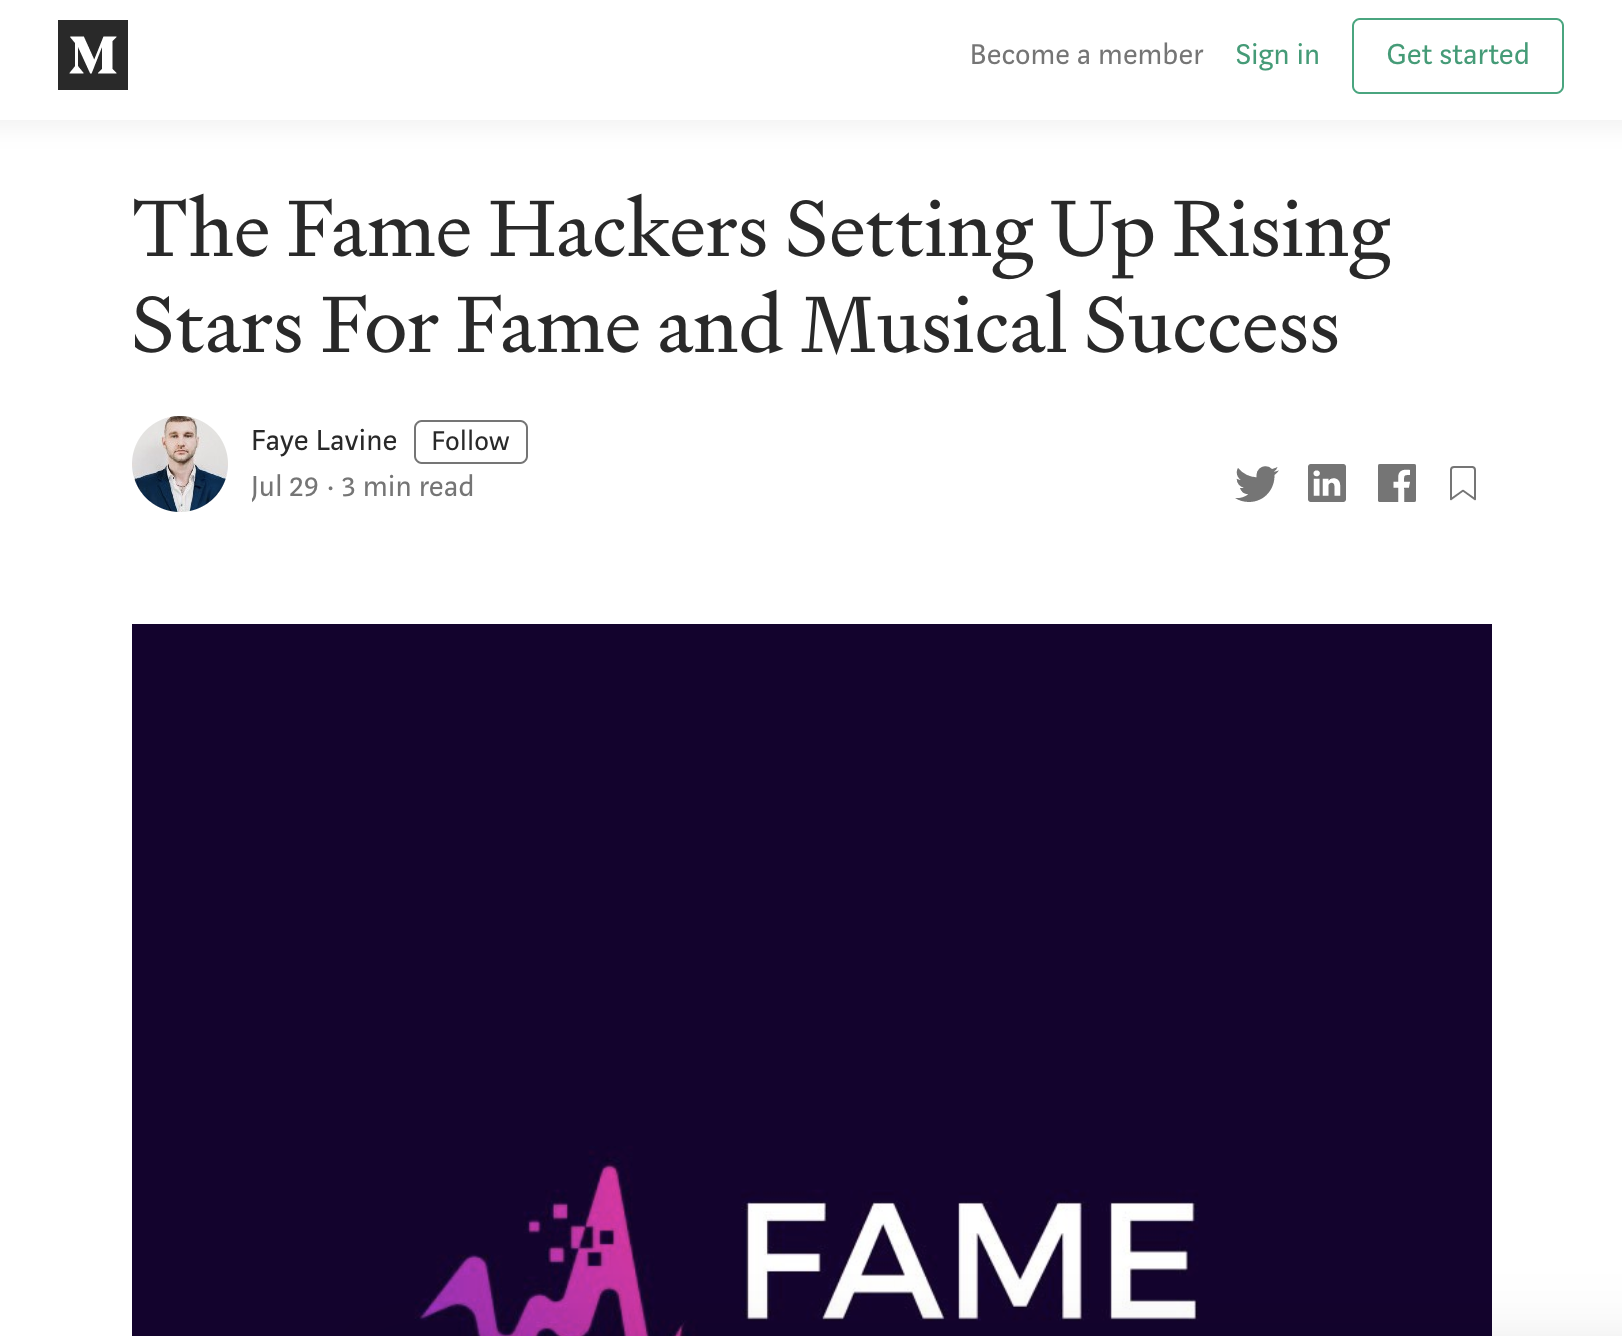Share the article on LinkedIn
1622x1336 pixels.
tap(1327, 484)
